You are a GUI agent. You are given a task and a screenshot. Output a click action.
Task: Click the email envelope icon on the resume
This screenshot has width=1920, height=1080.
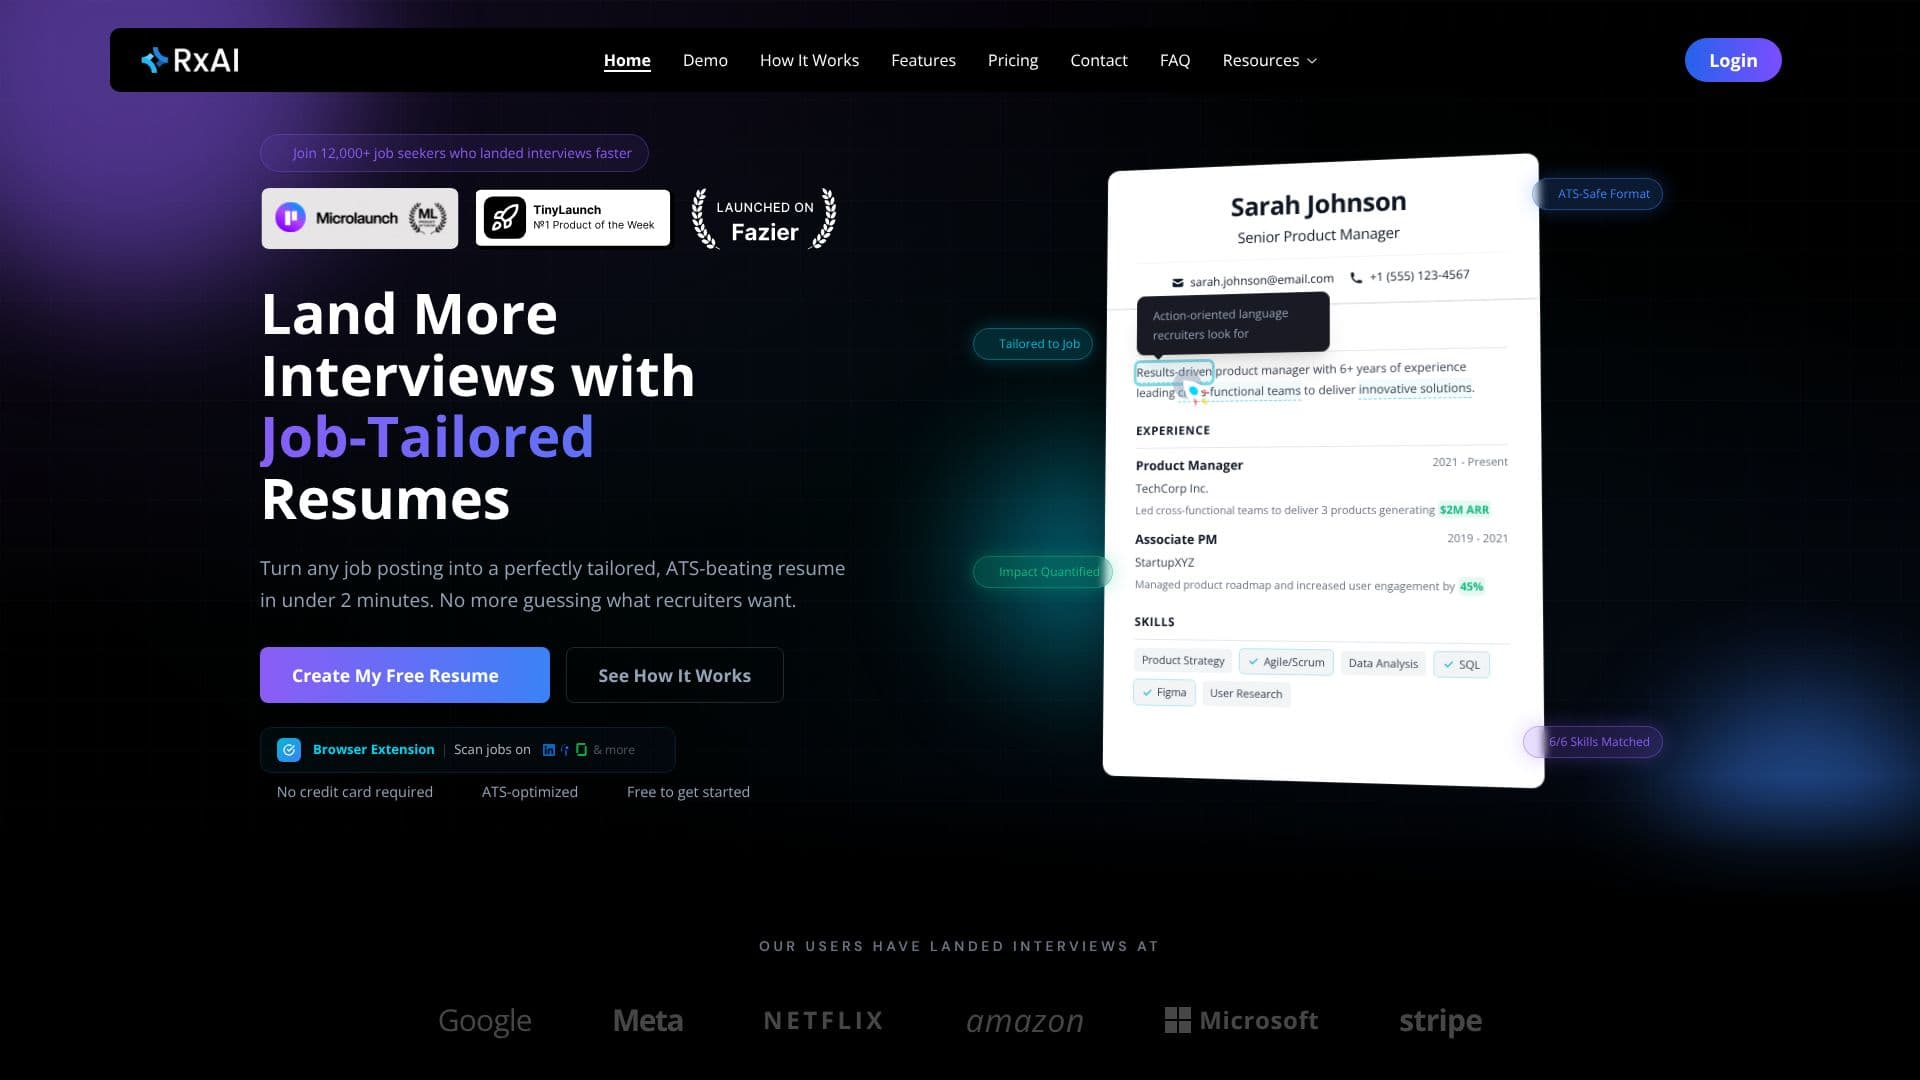pos(1178,282)
